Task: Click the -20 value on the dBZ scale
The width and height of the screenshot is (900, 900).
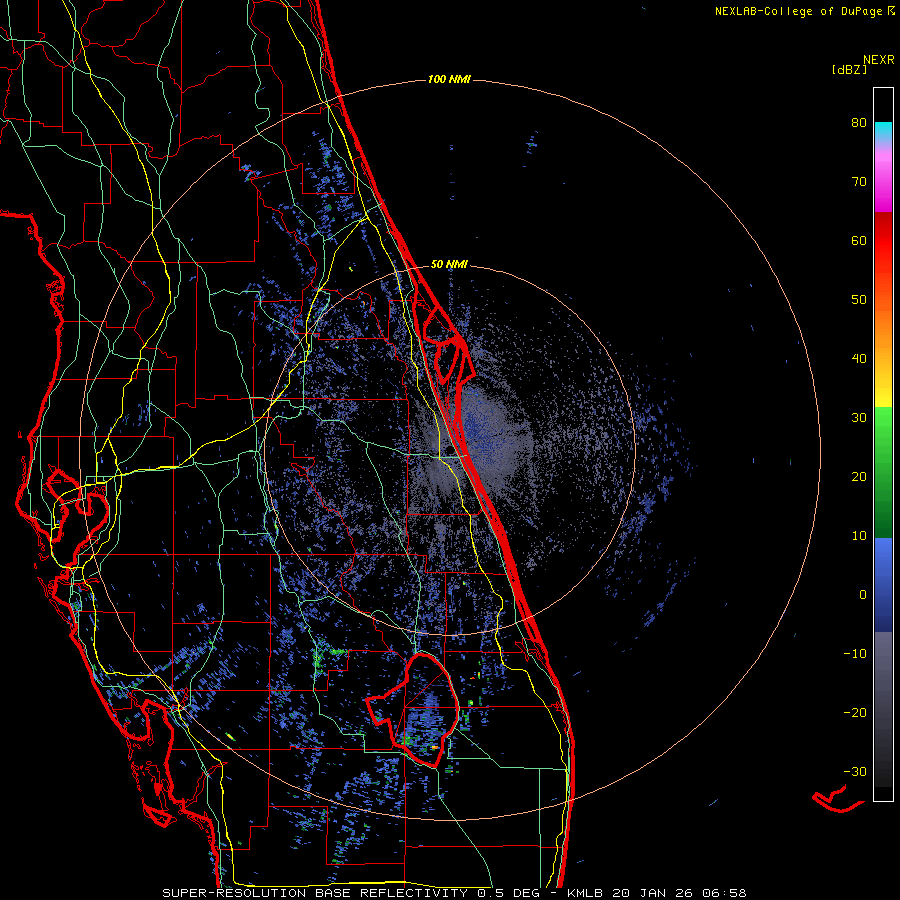Action: (855, 713)
